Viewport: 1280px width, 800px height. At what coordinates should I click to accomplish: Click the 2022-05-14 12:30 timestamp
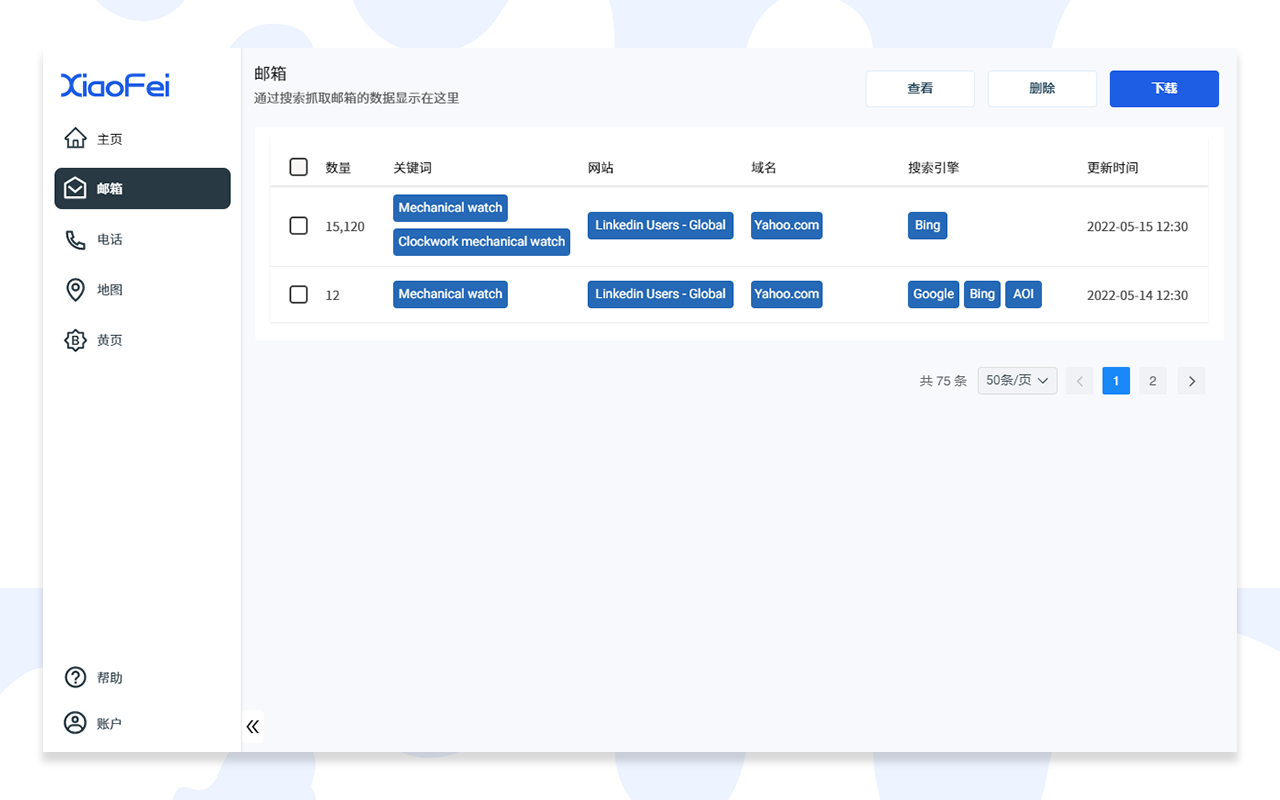pyautogui.click(x=1137, y=295)
